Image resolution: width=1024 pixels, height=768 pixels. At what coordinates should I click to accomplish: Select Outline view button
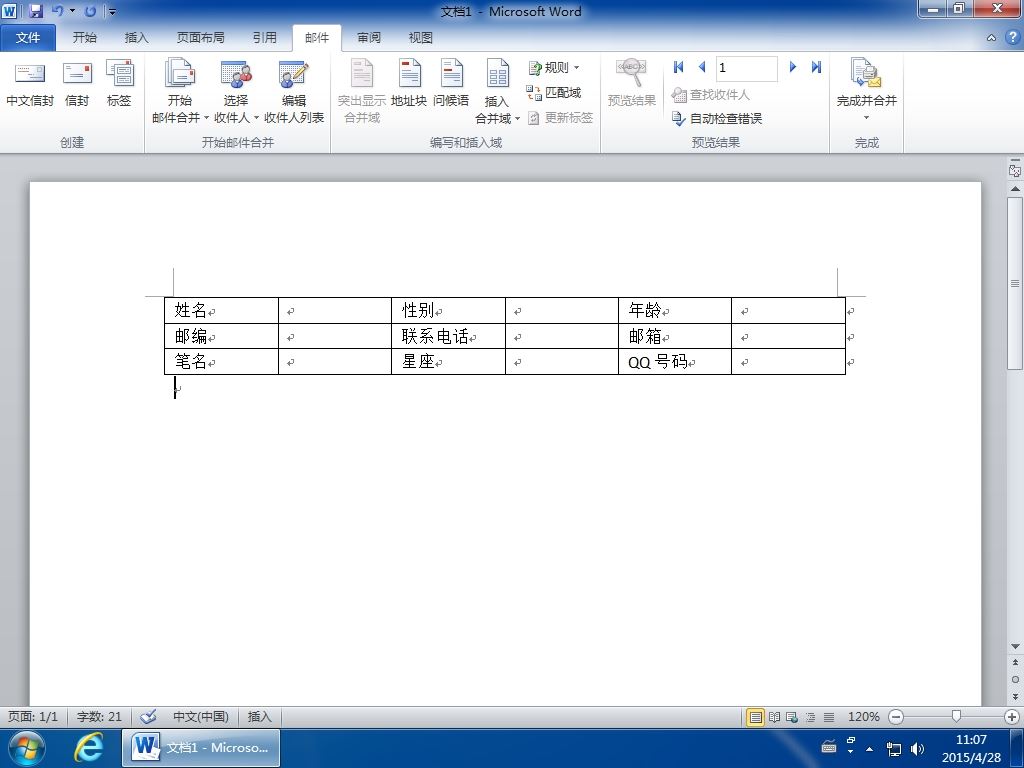[810, 717]
